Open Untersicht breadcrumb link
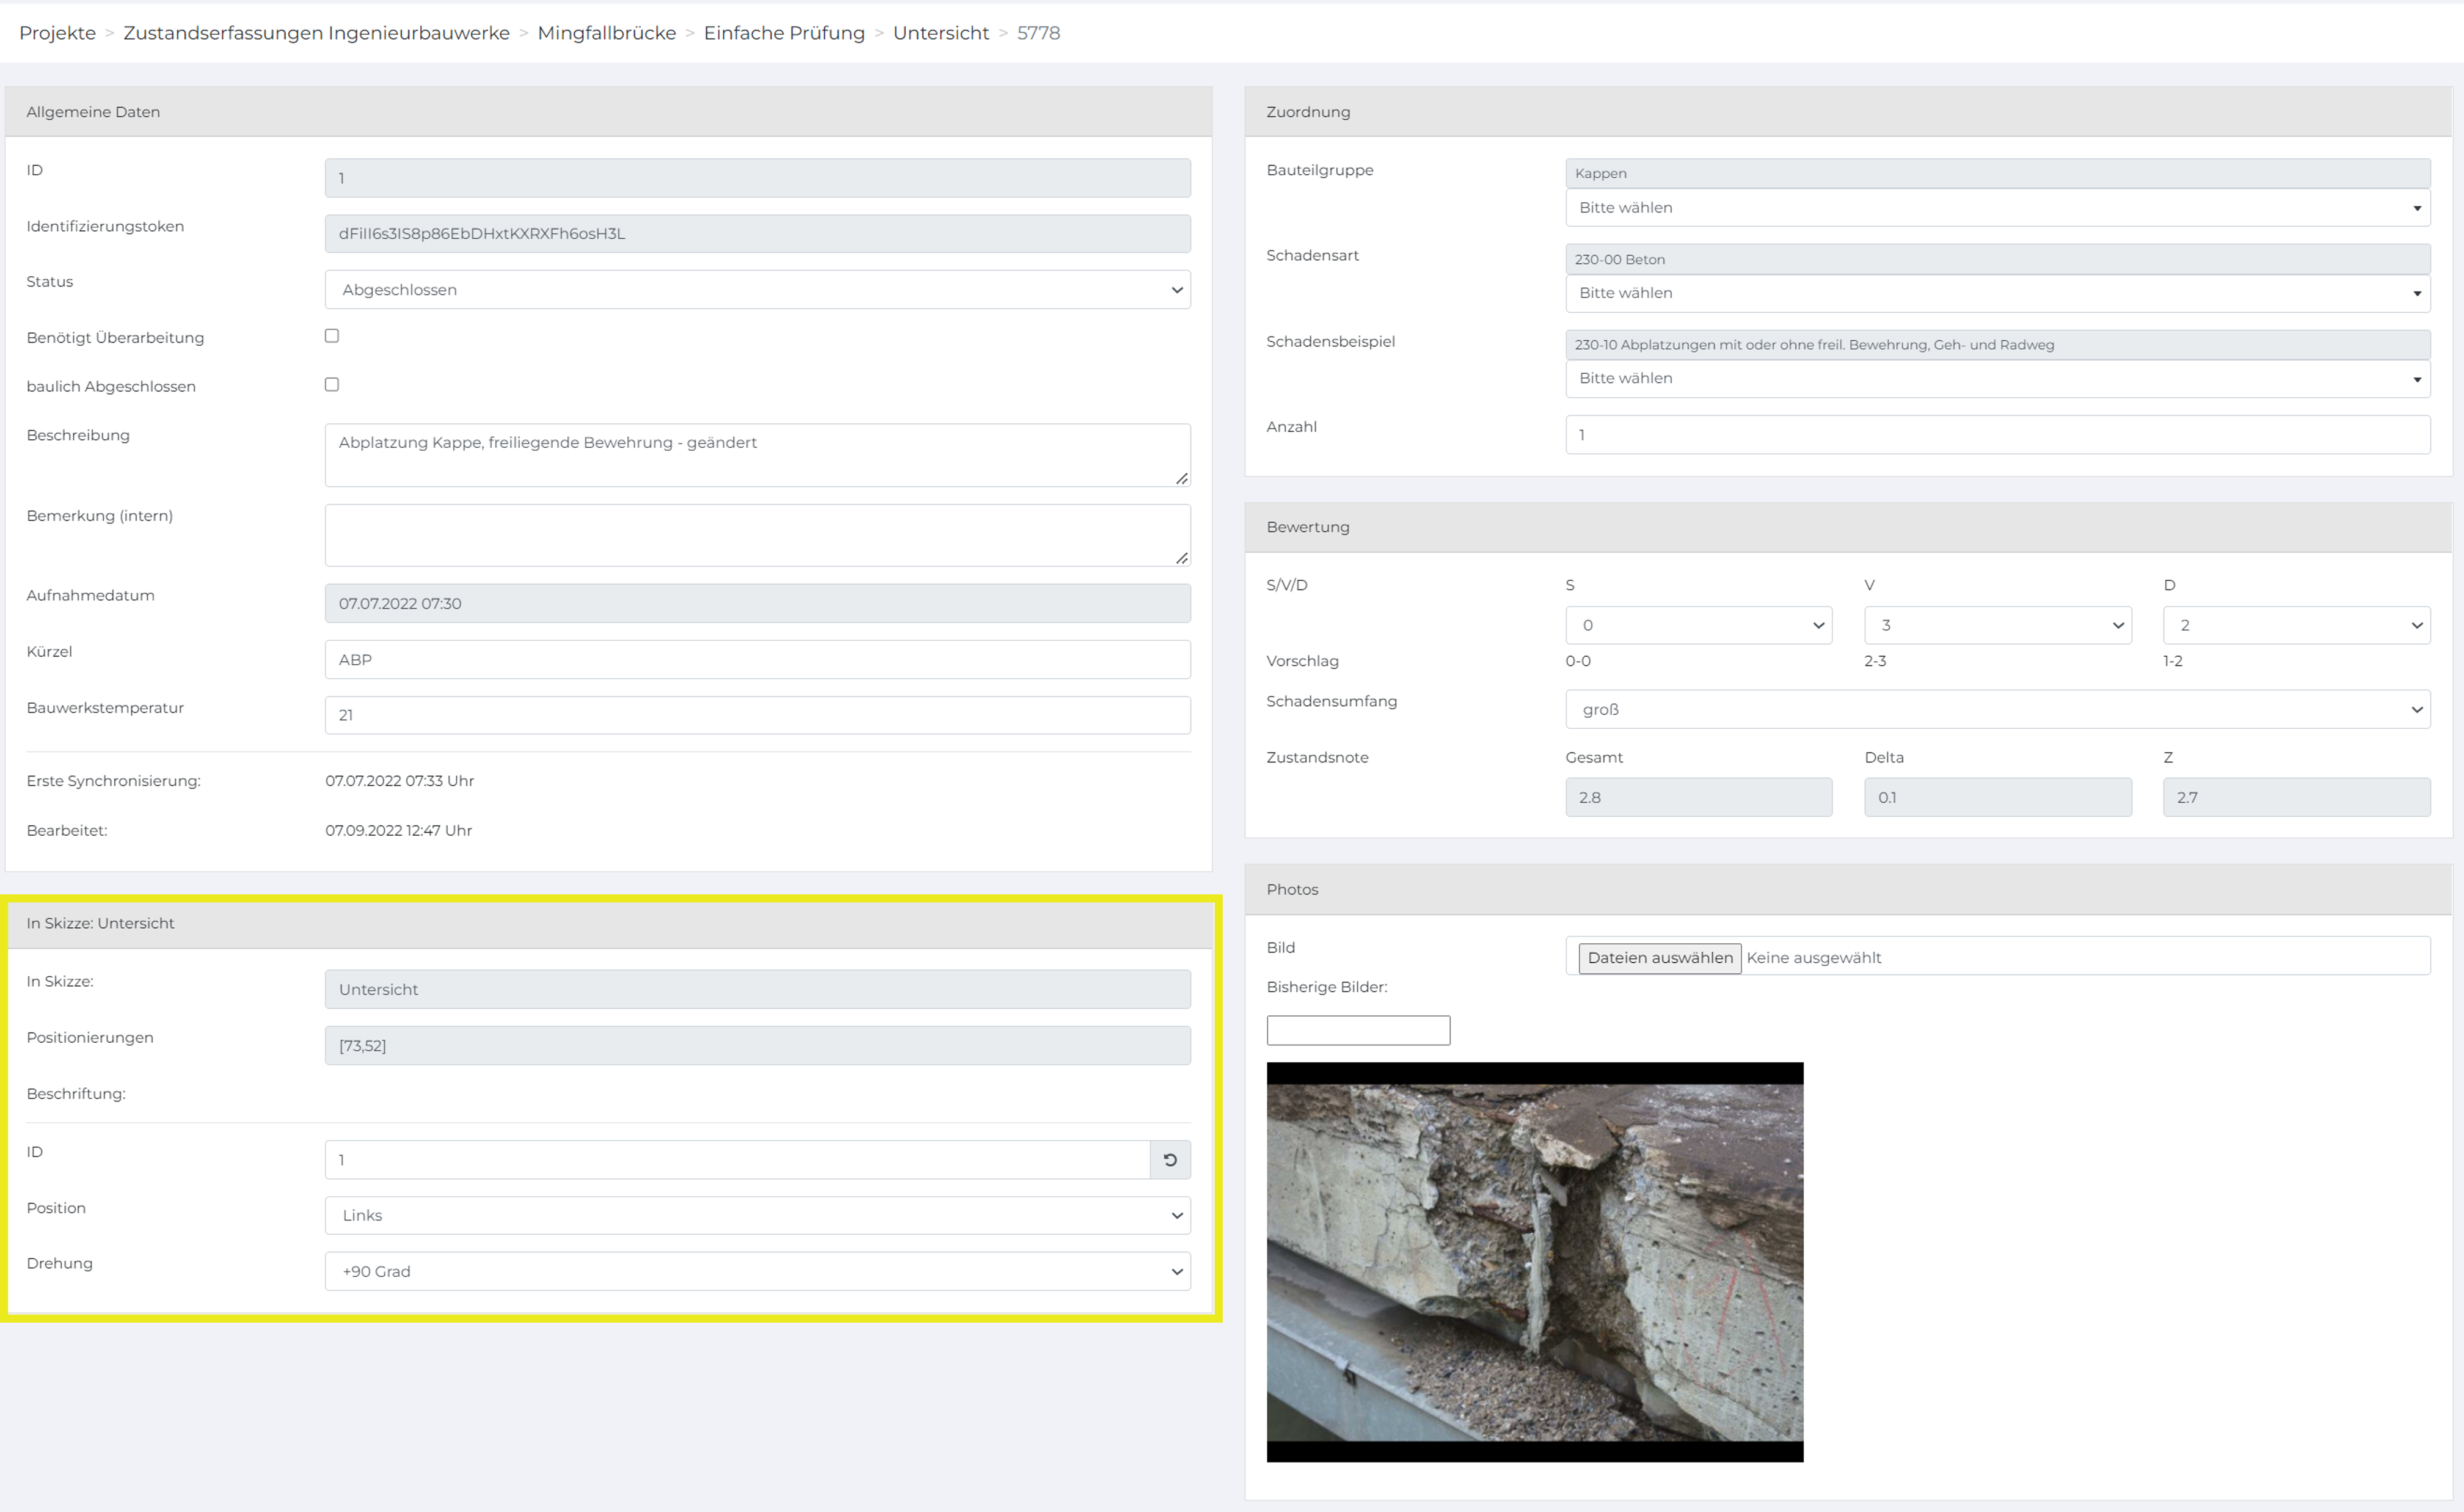 tap(940, 33)
